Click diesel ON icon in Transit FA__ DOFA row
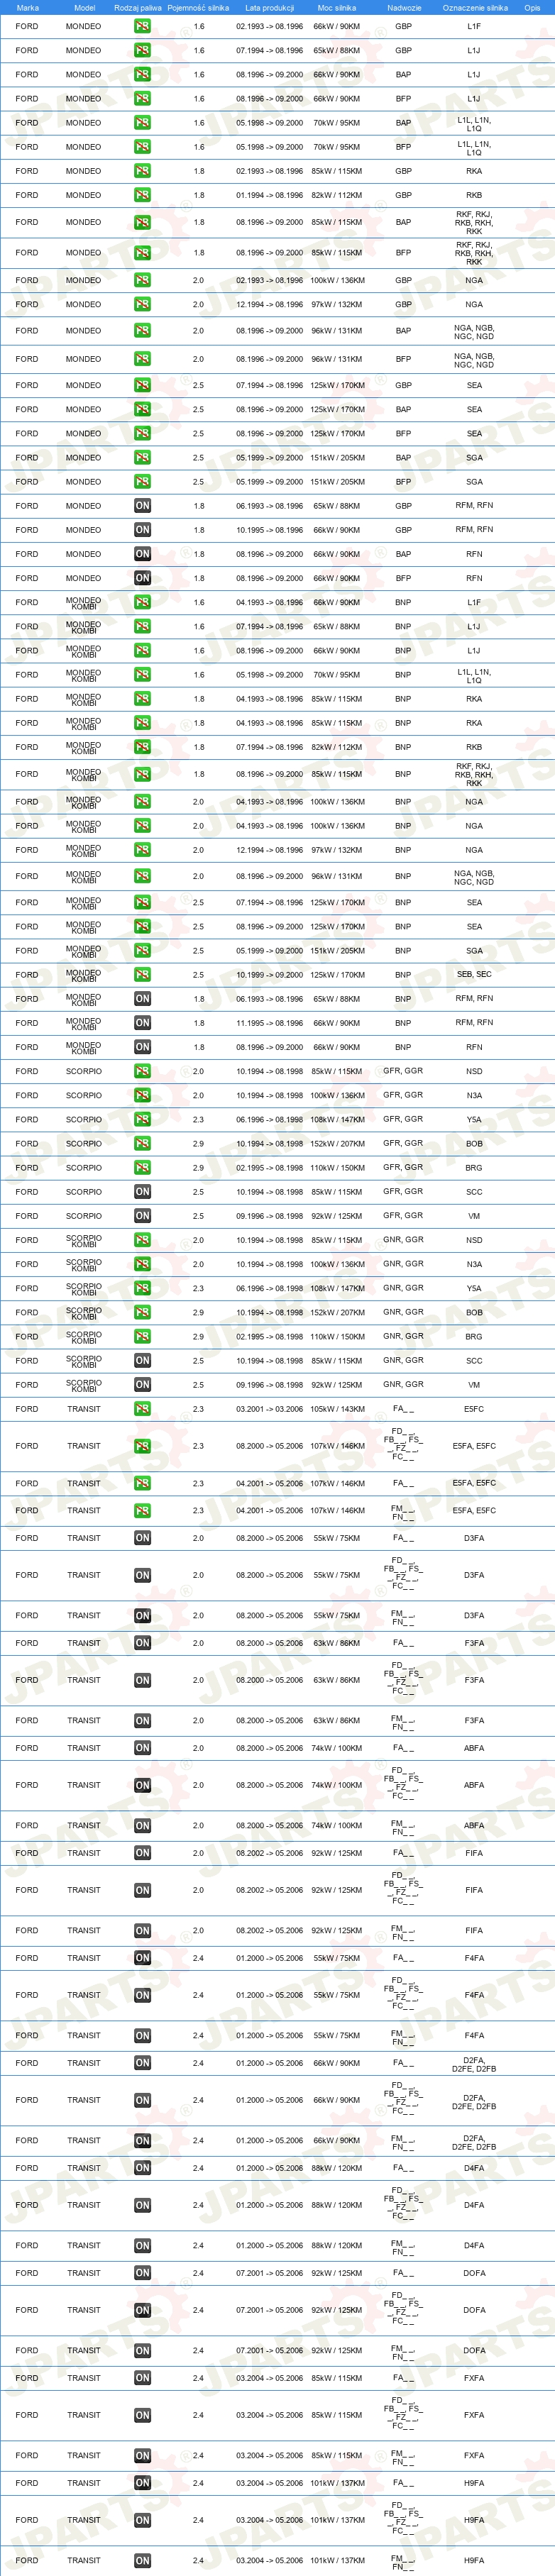 (x=142, y=2273)
